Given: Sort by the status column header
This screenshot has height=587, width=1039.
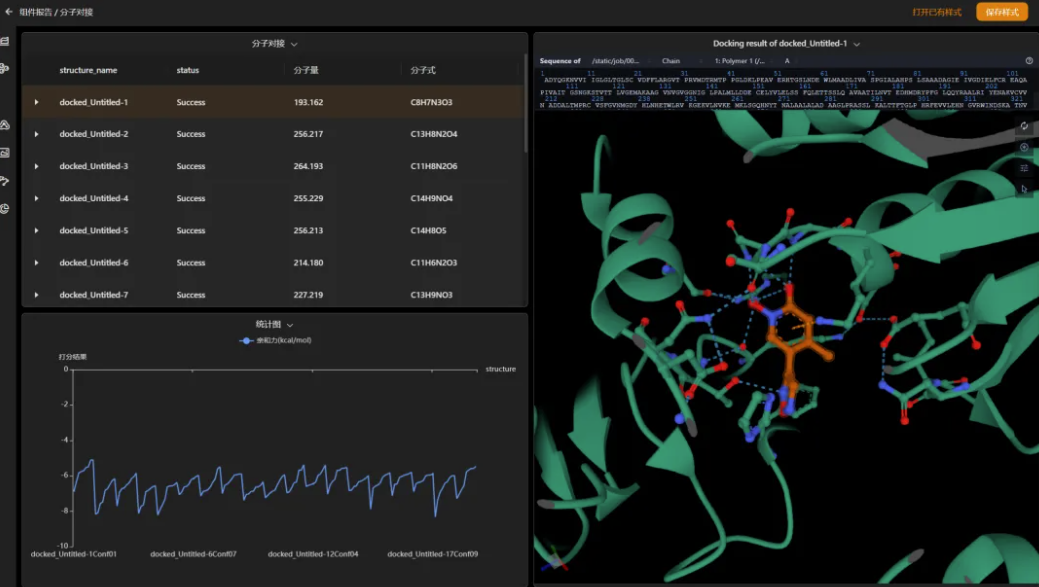Looking at the screenshot, I should click(188, 70).
